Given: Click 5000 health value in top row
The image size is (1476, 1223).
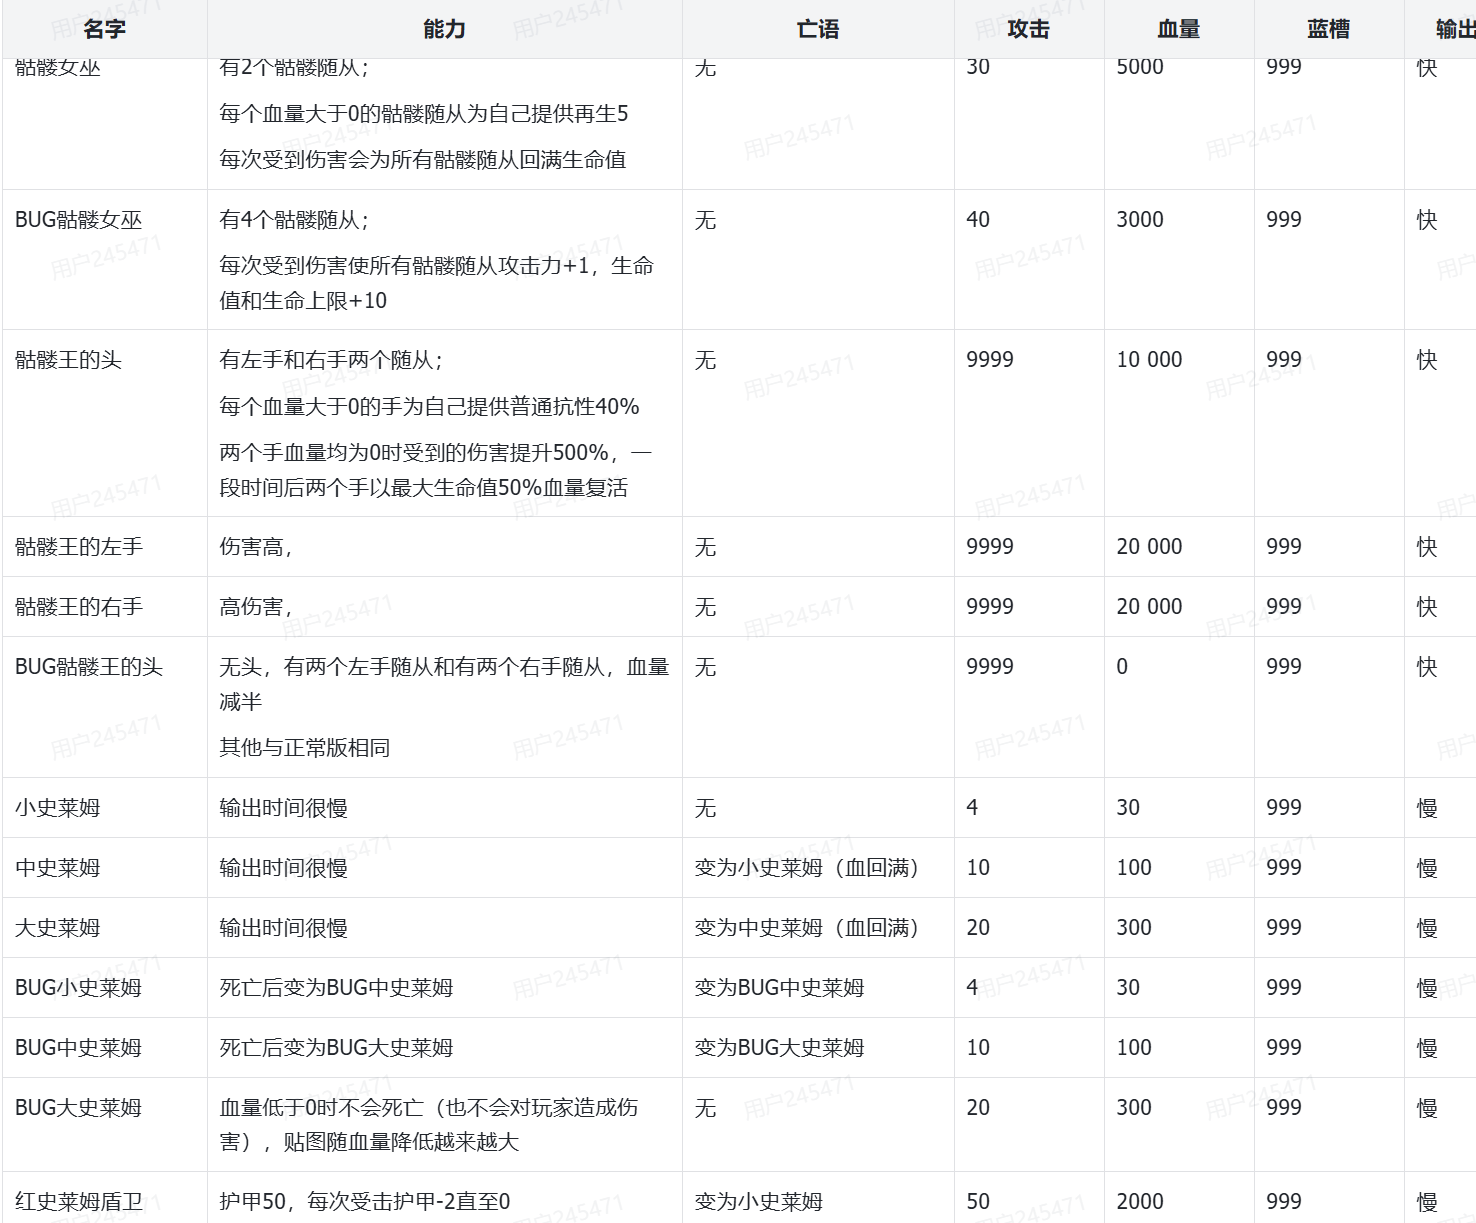Looking at the screenshot, I should tap(1140, 68).
